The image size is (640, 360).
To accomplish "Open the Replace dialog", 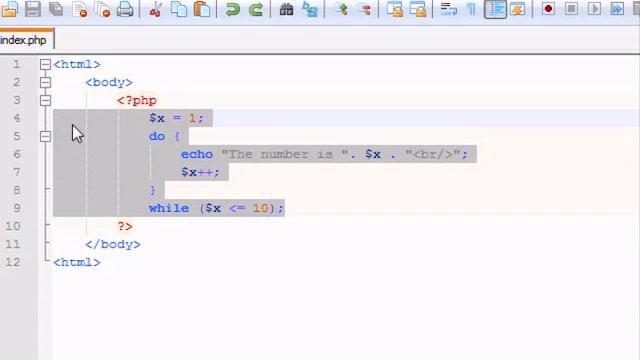I will (310, 9).
